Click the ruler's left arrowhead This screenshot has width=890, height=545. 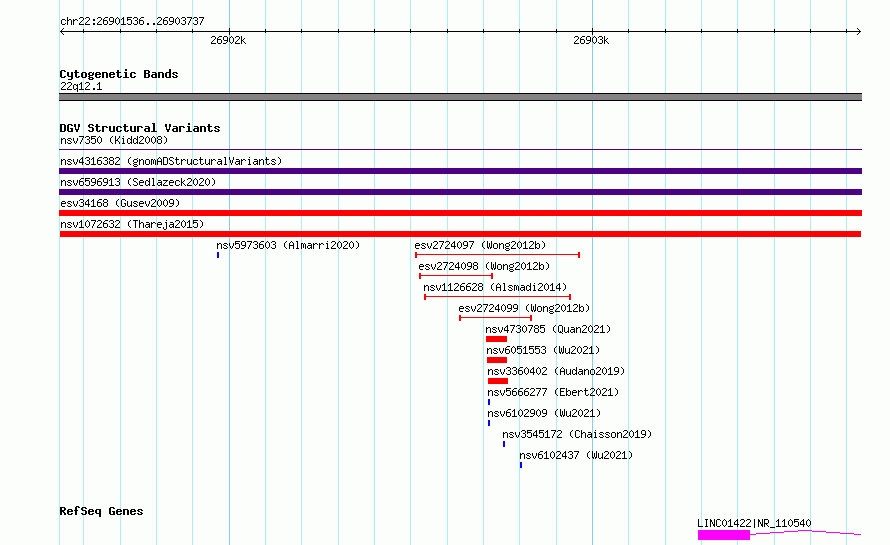62,32
